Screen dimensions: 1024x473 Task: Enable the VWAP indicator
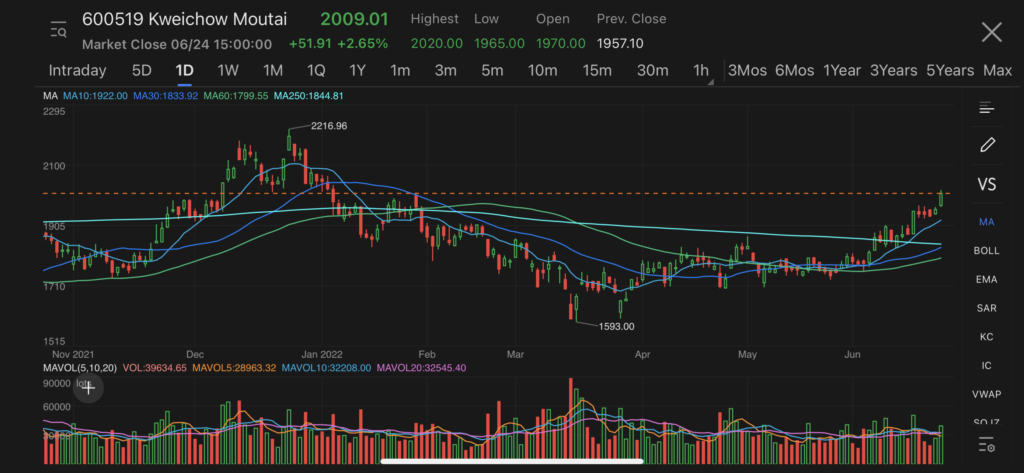pyautogui.click(x=986, y=395)
